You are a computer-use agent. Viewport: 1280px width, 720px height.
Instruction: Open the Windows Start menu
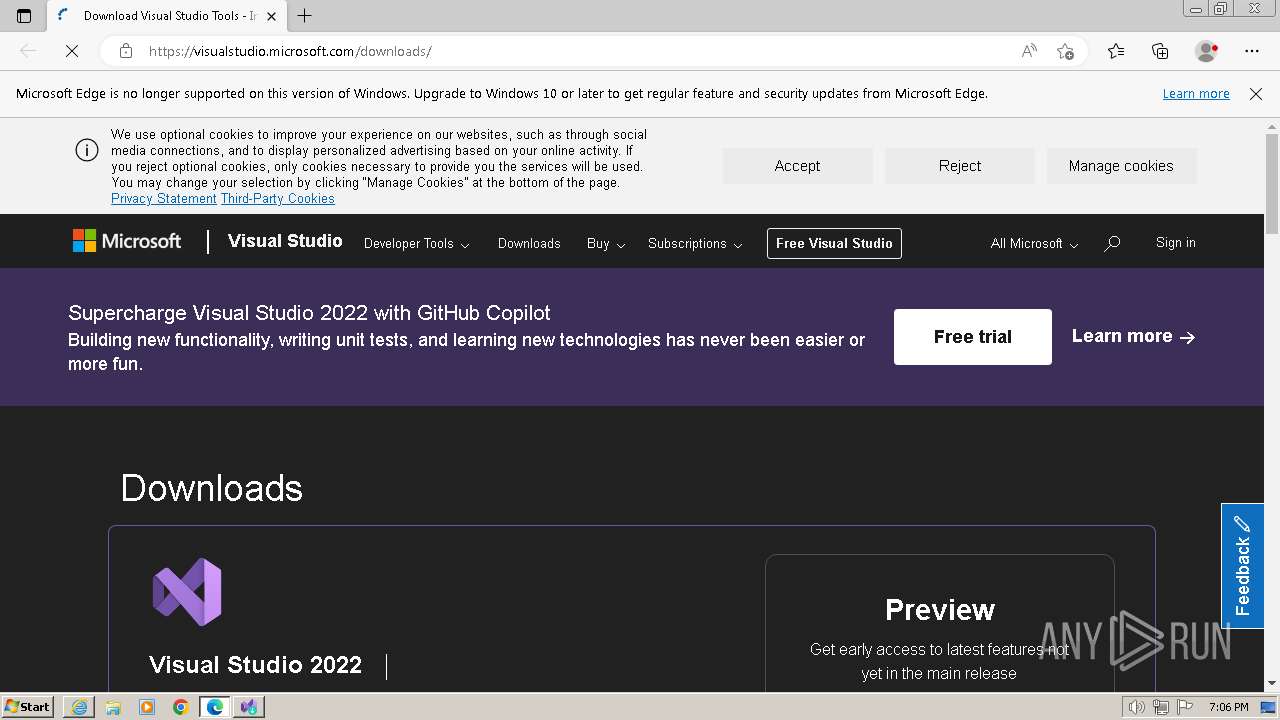tap(28, 707)
